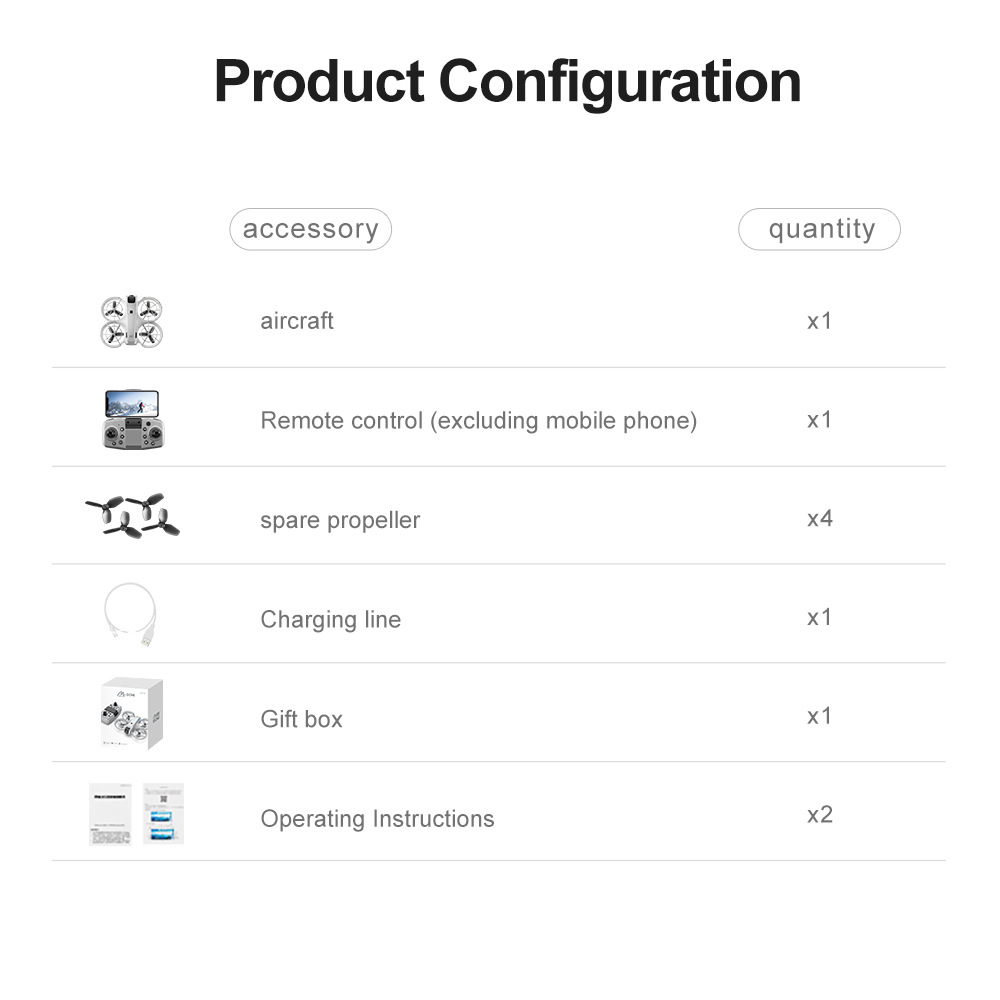The width and height of the screenshot is (1000, 1000).
Task: Click the right instructions sheet with blue labels
Action: (x=163, y=813)
